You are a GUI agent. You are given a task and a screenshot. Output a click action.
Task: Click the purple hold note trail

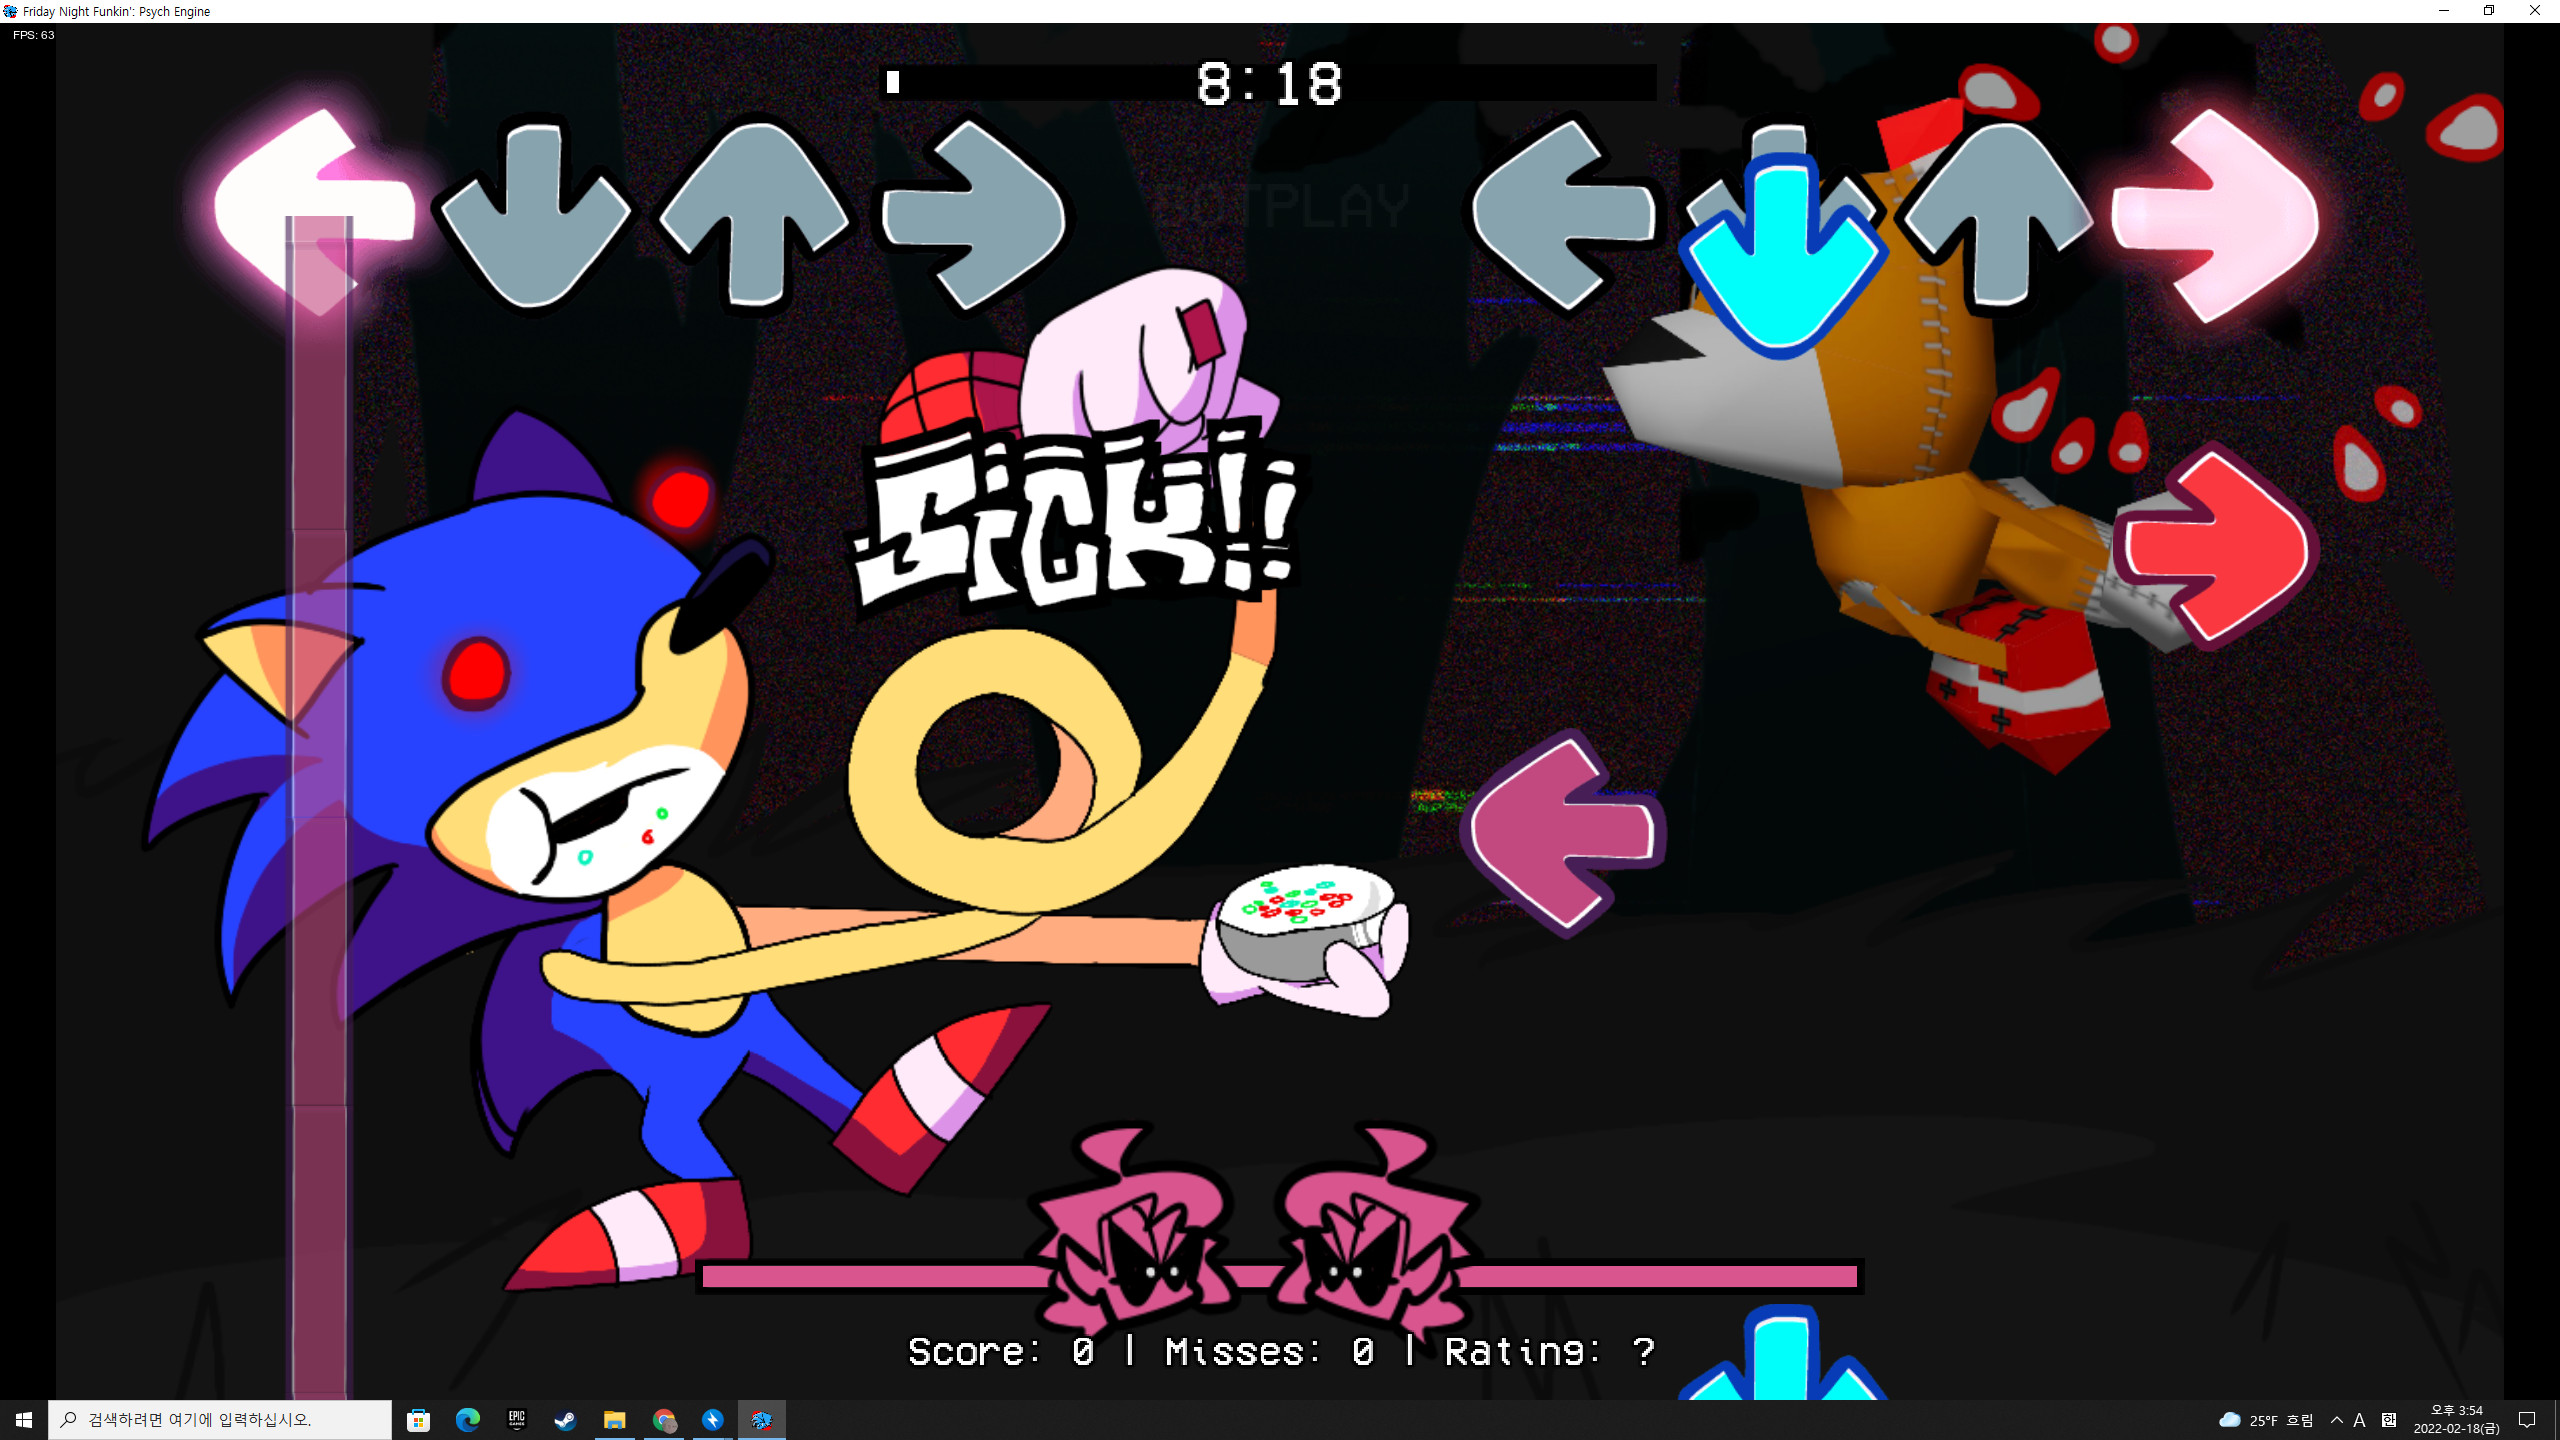319,806
